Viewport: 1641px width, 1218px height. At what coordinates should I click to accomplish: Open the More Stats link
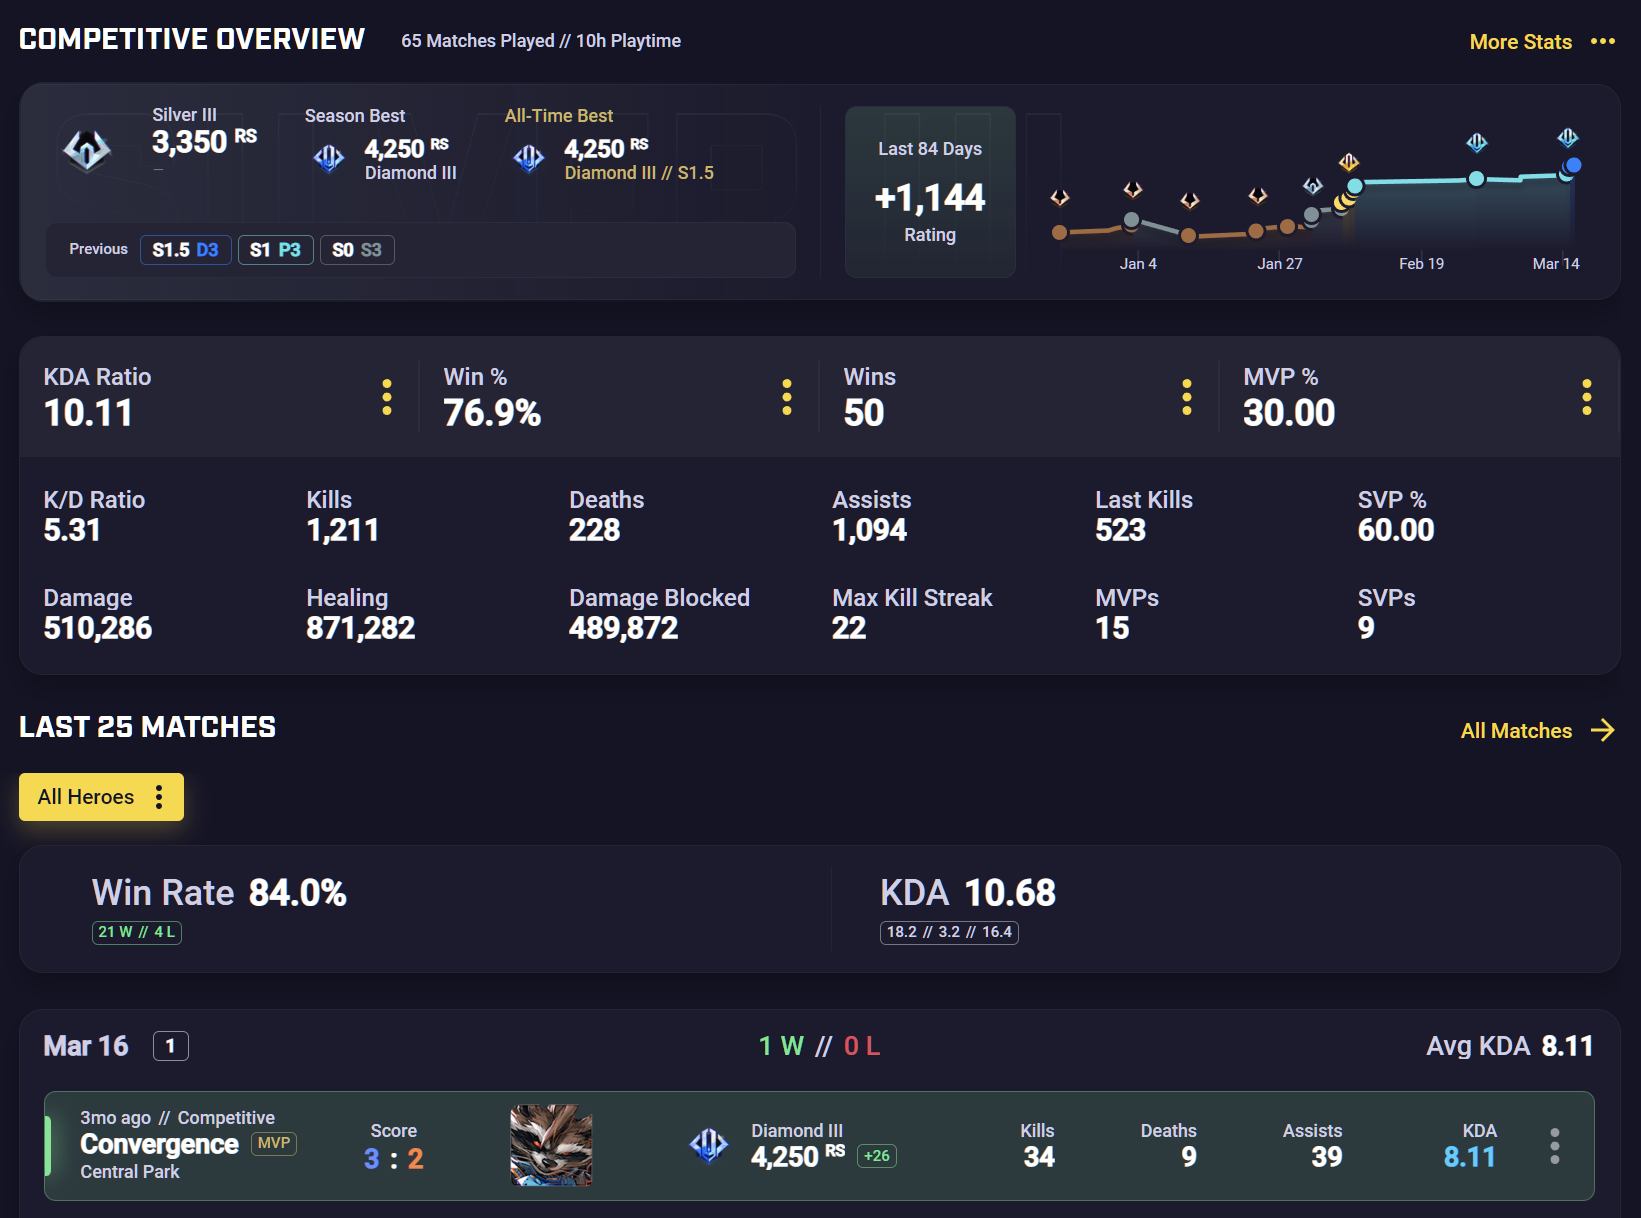click(1520, 42)
